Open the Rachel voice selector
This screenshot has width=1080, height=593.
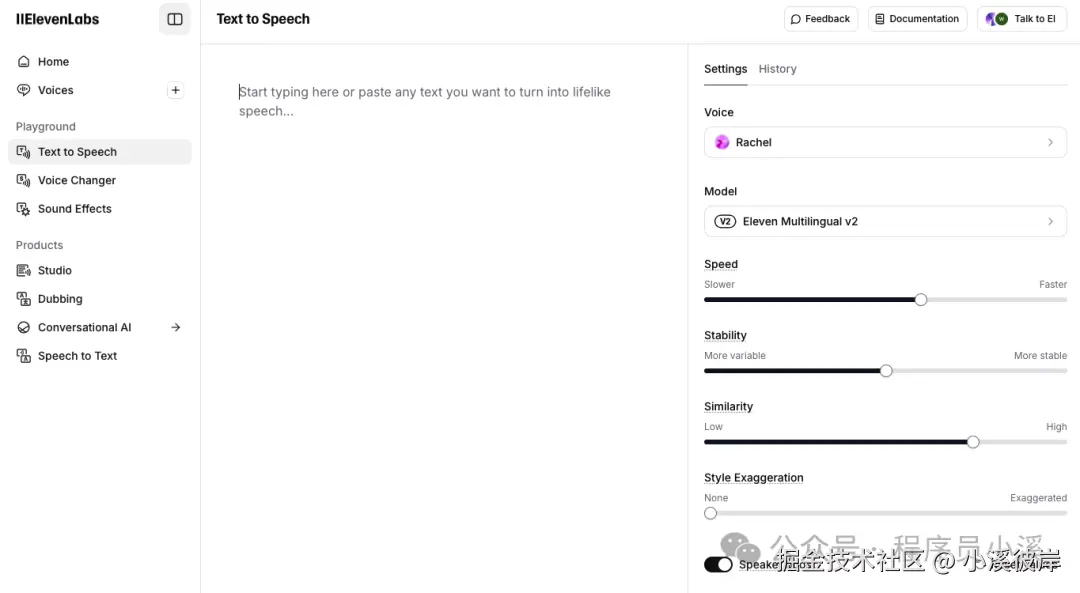click(885, 143)
